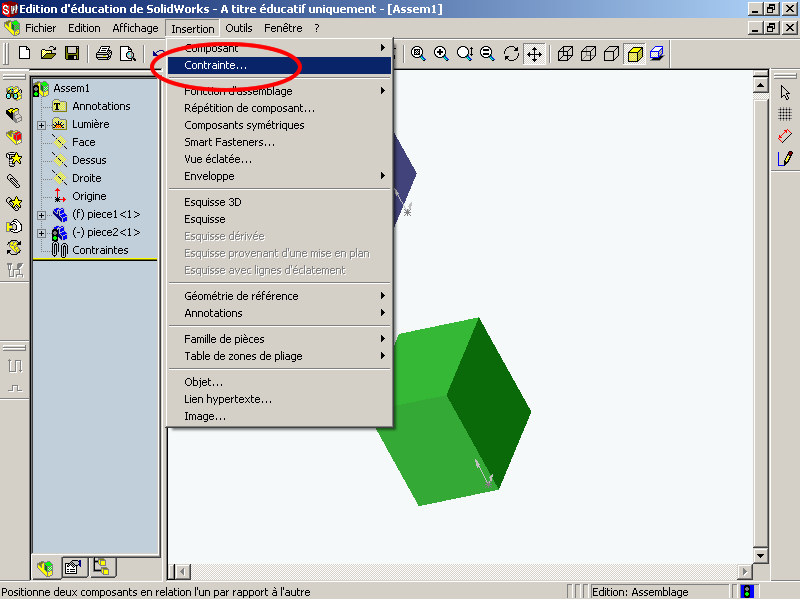
Task: Click the Print Preview icon
Action: point(128,53)
